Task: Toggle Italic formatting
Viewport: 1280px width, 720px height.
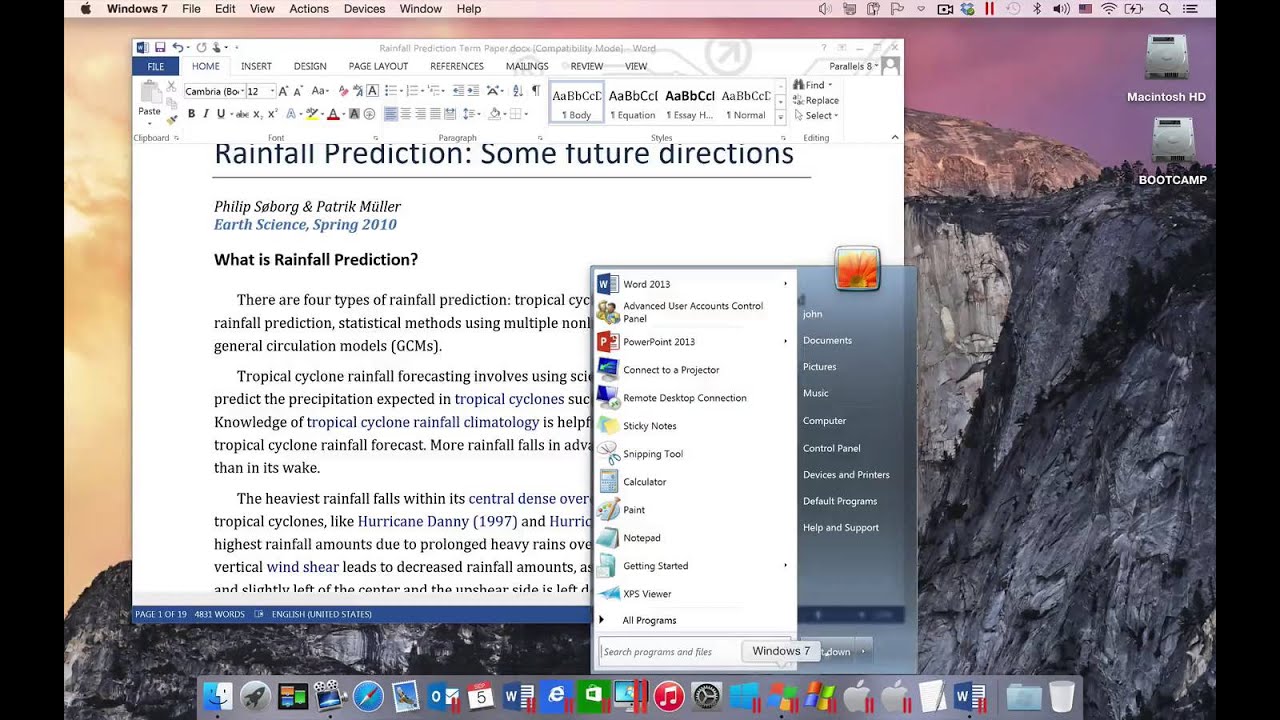Action: click(x=206, y=114)
